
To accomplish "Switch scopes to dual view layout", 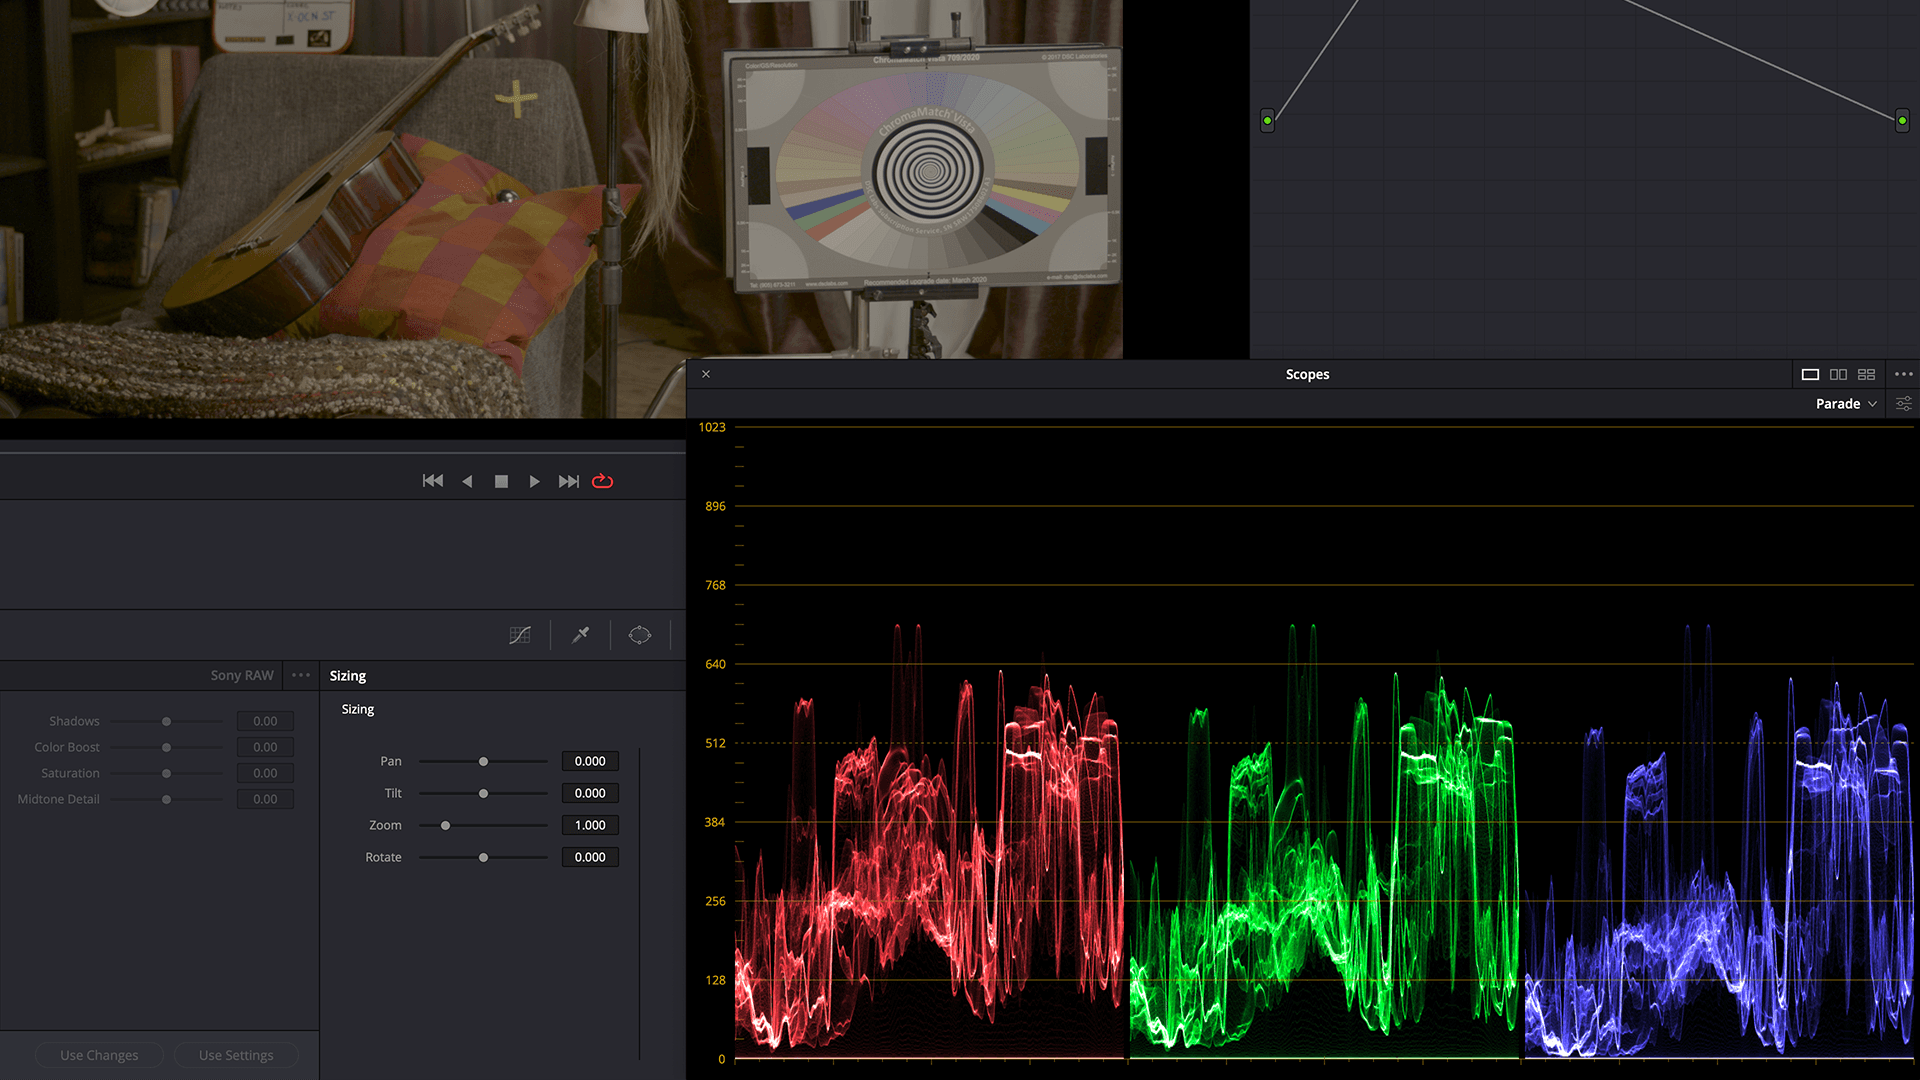I will [1838, 374].
